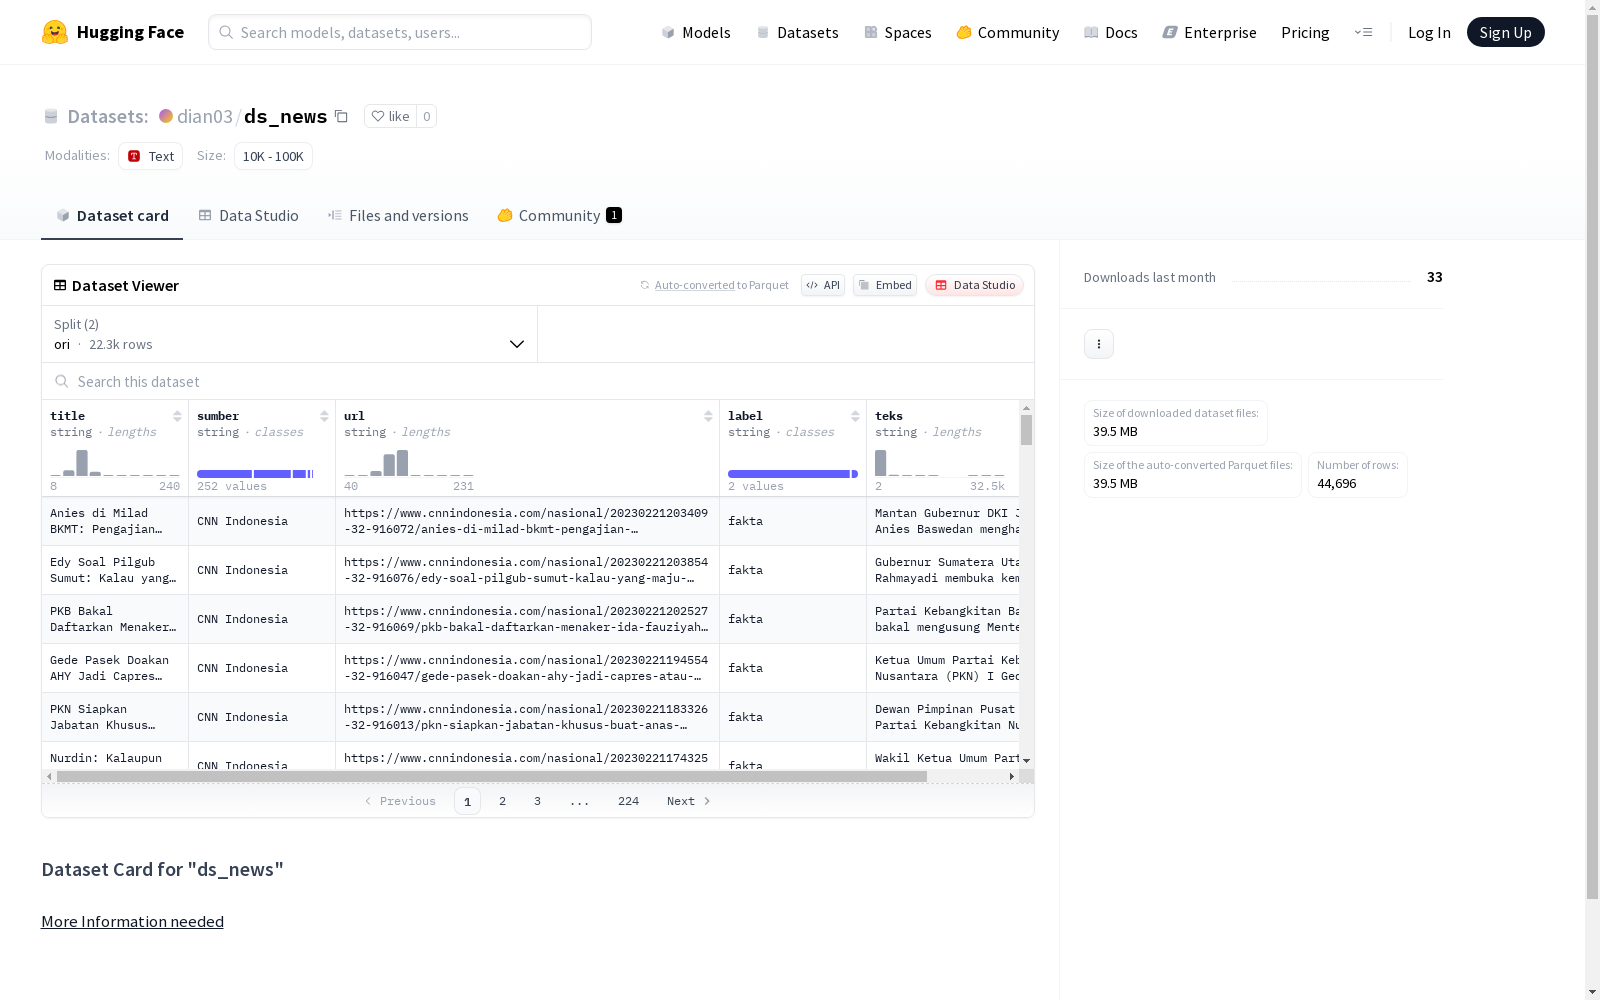Sort the url column
The image size is (1600, 1000).
click(708, 416)
